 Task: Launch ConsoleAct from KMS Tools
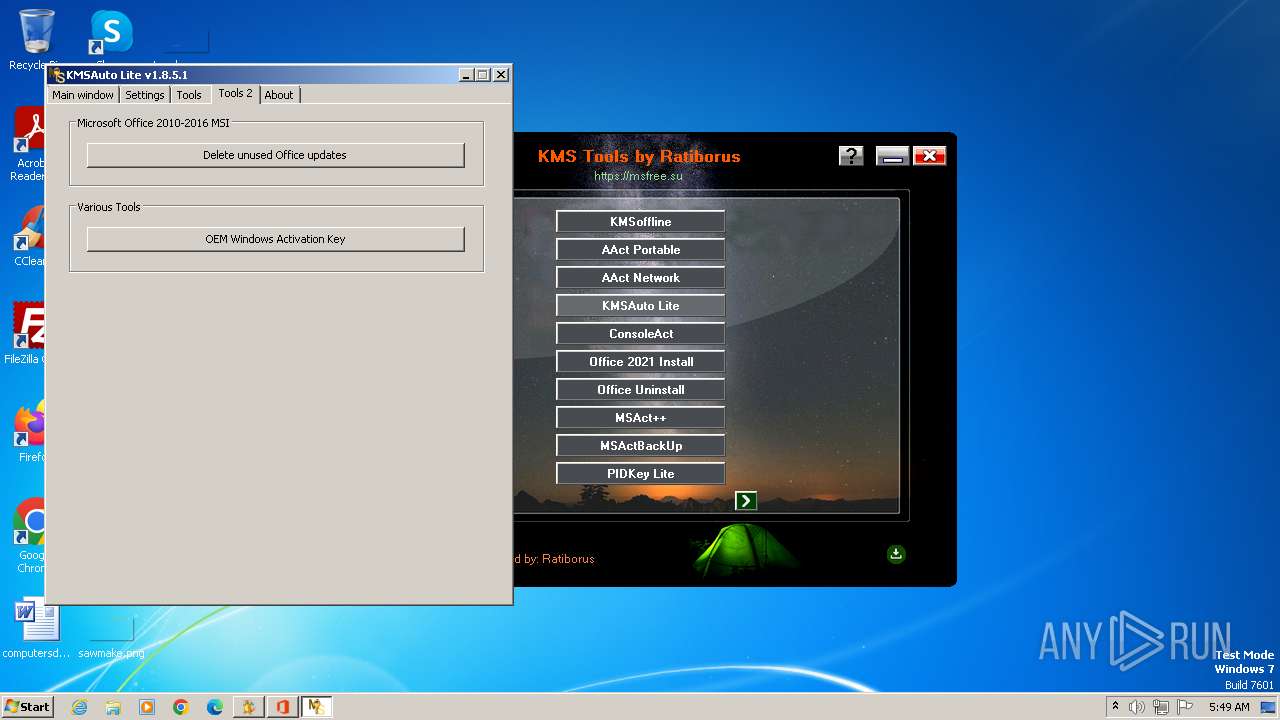(x=640, y=334)
